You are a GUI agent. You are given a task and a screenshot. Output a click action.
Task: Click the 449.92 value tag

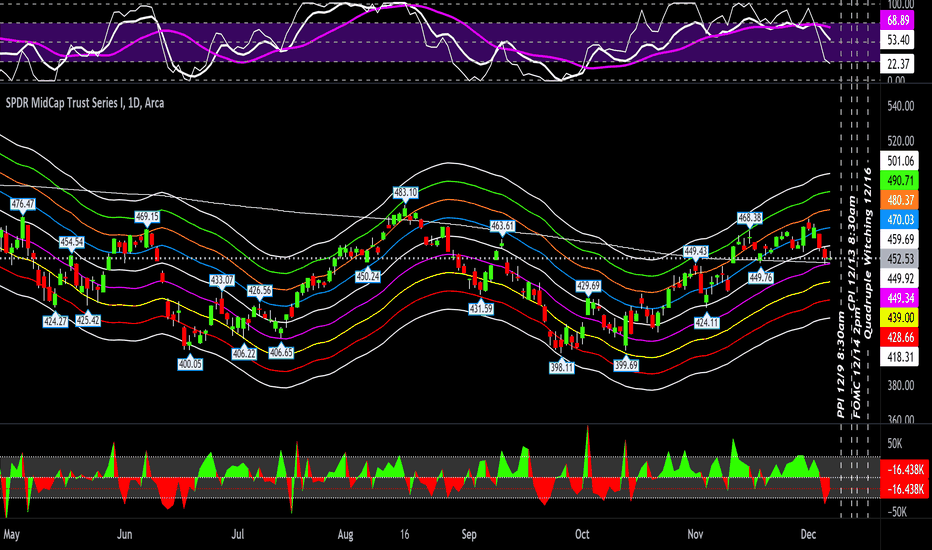(x=900, y=278)
